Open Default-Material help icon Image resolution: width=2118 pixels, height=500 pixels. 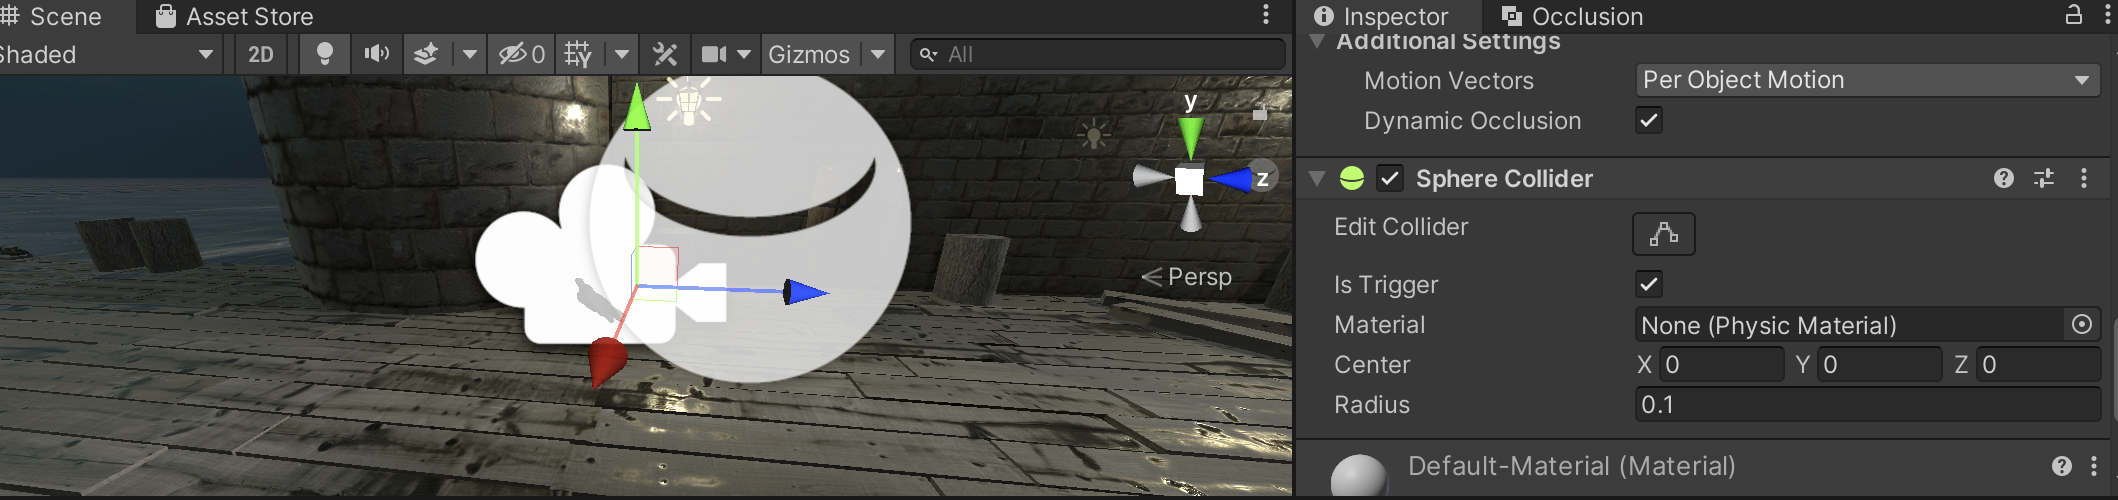(x=2062, y=466)
